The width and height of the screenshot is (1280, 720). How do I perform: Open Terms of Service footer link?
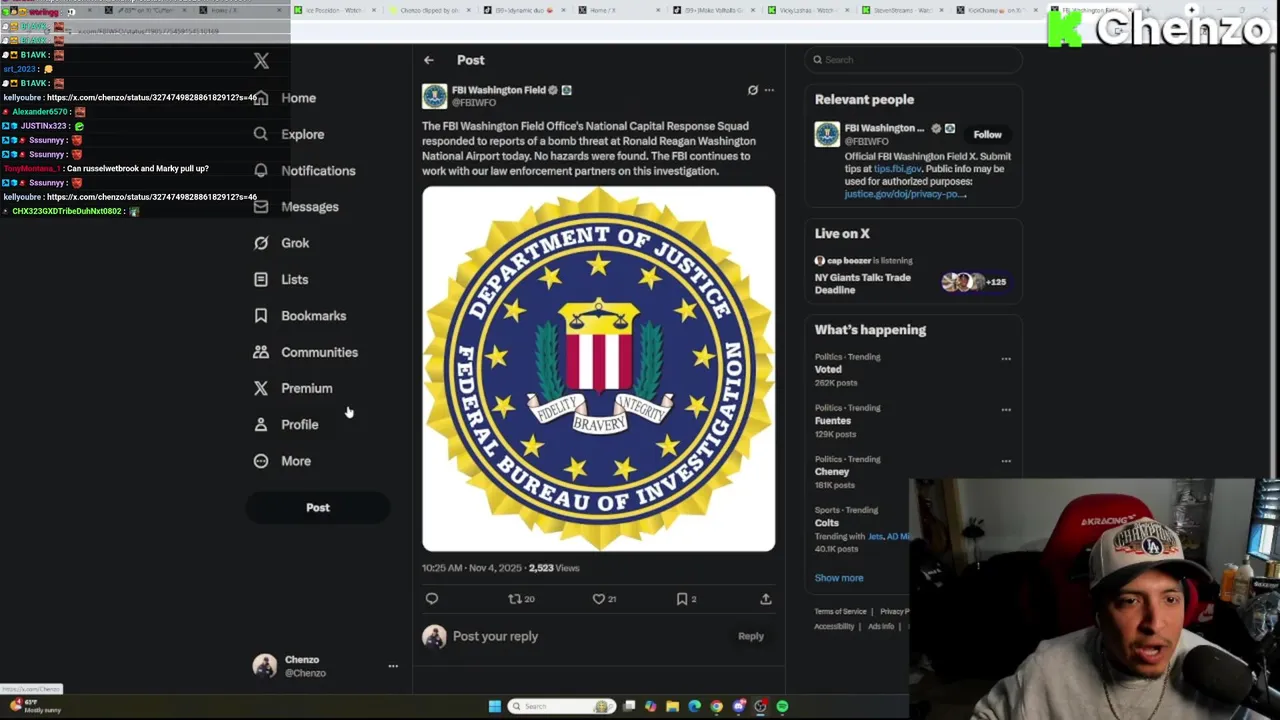coord(840,611)
